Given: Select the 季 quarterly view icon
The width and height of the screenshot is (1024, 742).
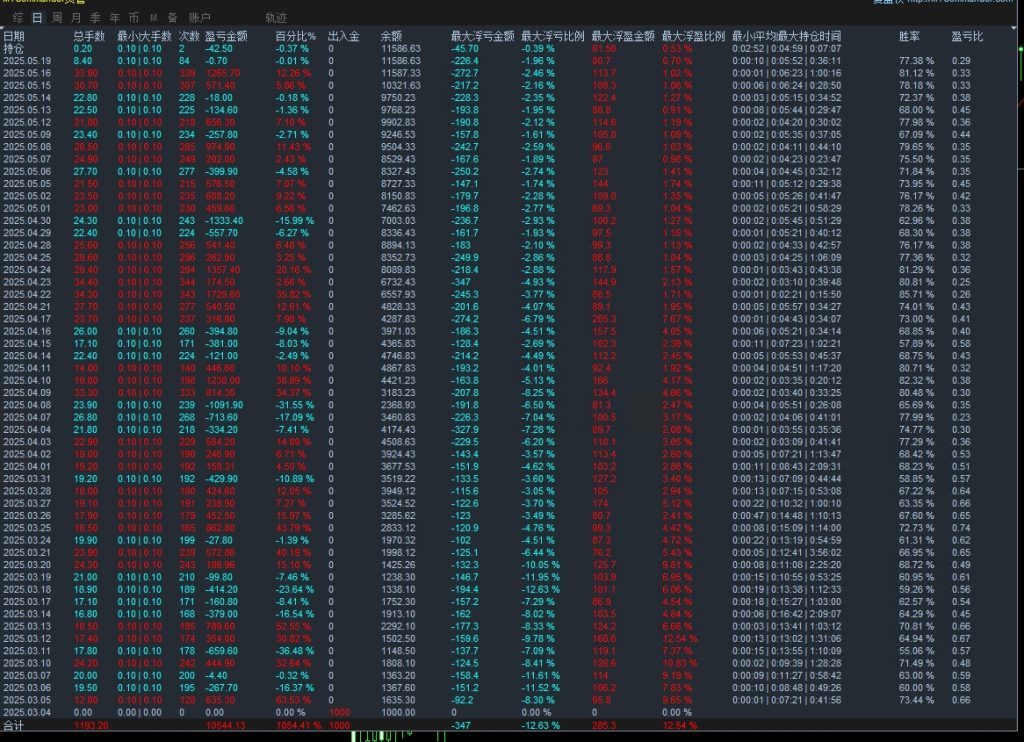Looking at the screenshot, I should 94,18.
